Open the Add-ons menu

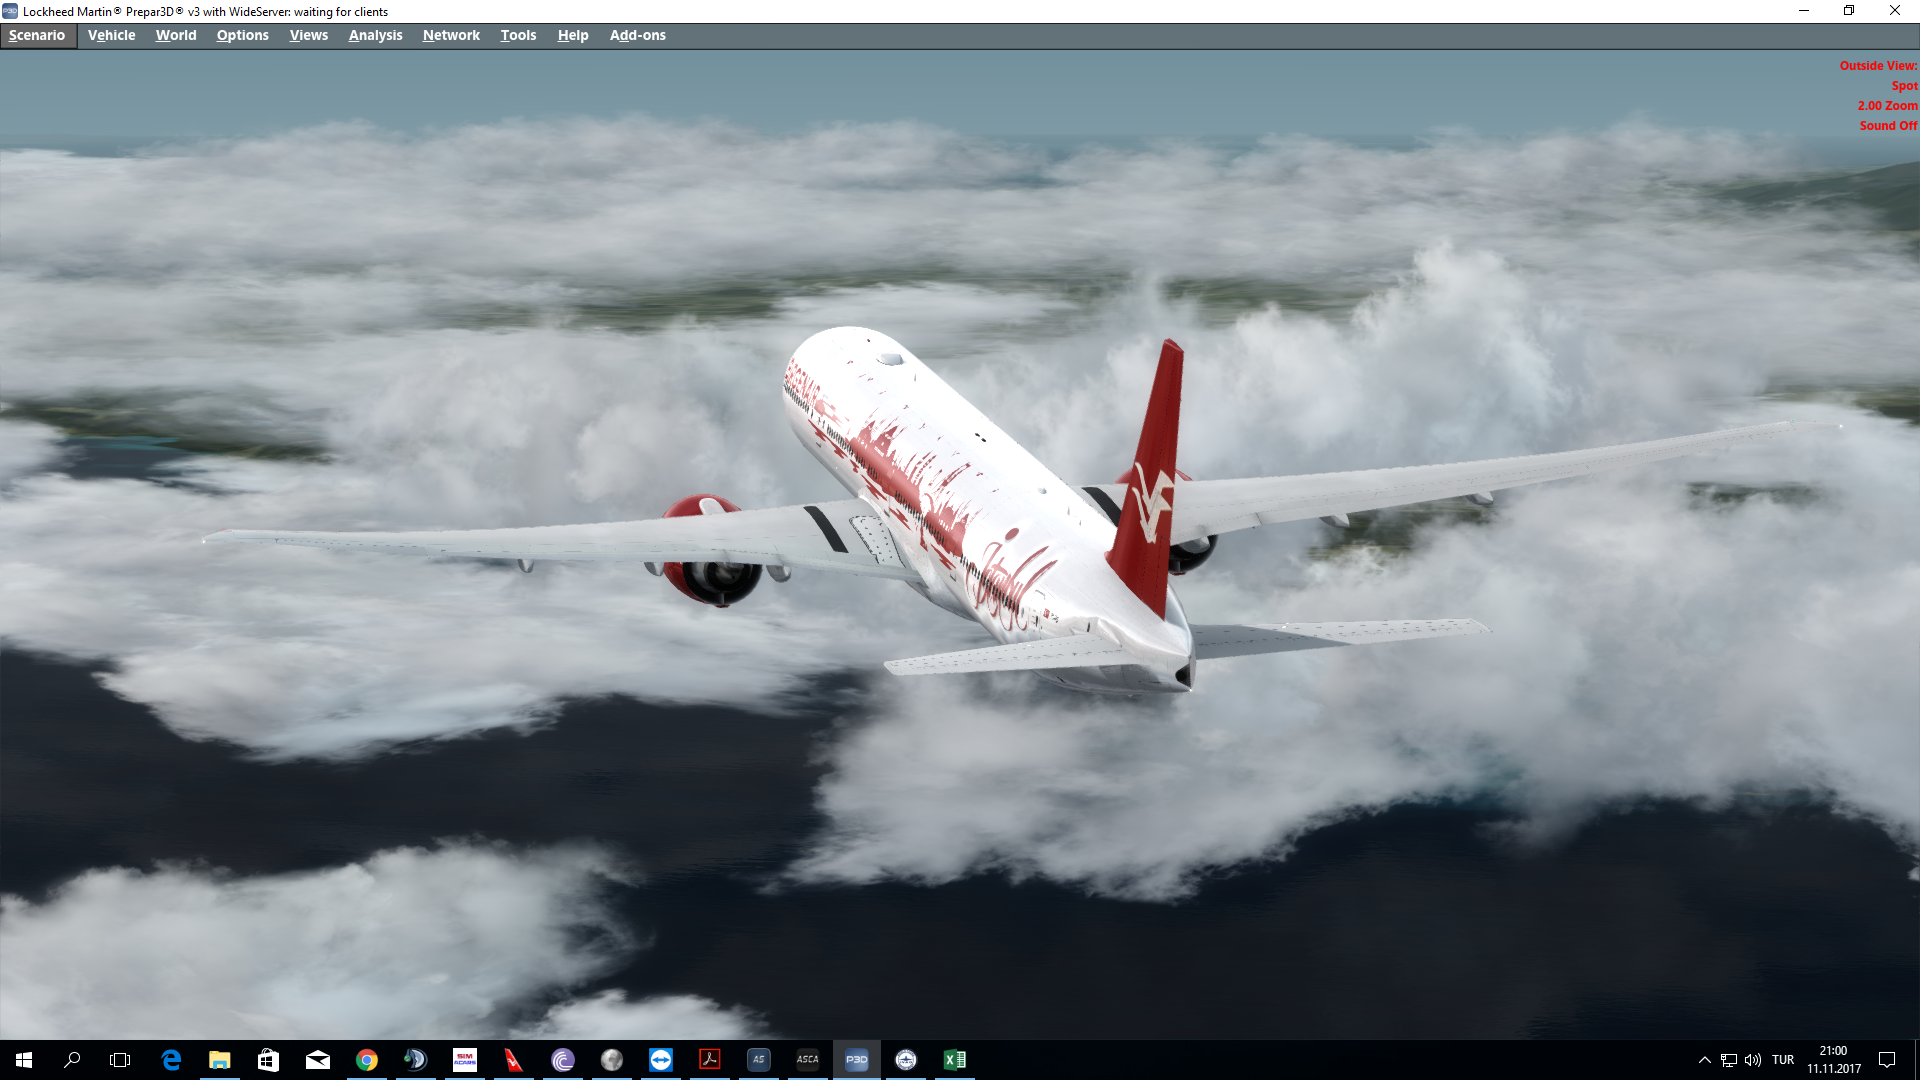point(637,35)
